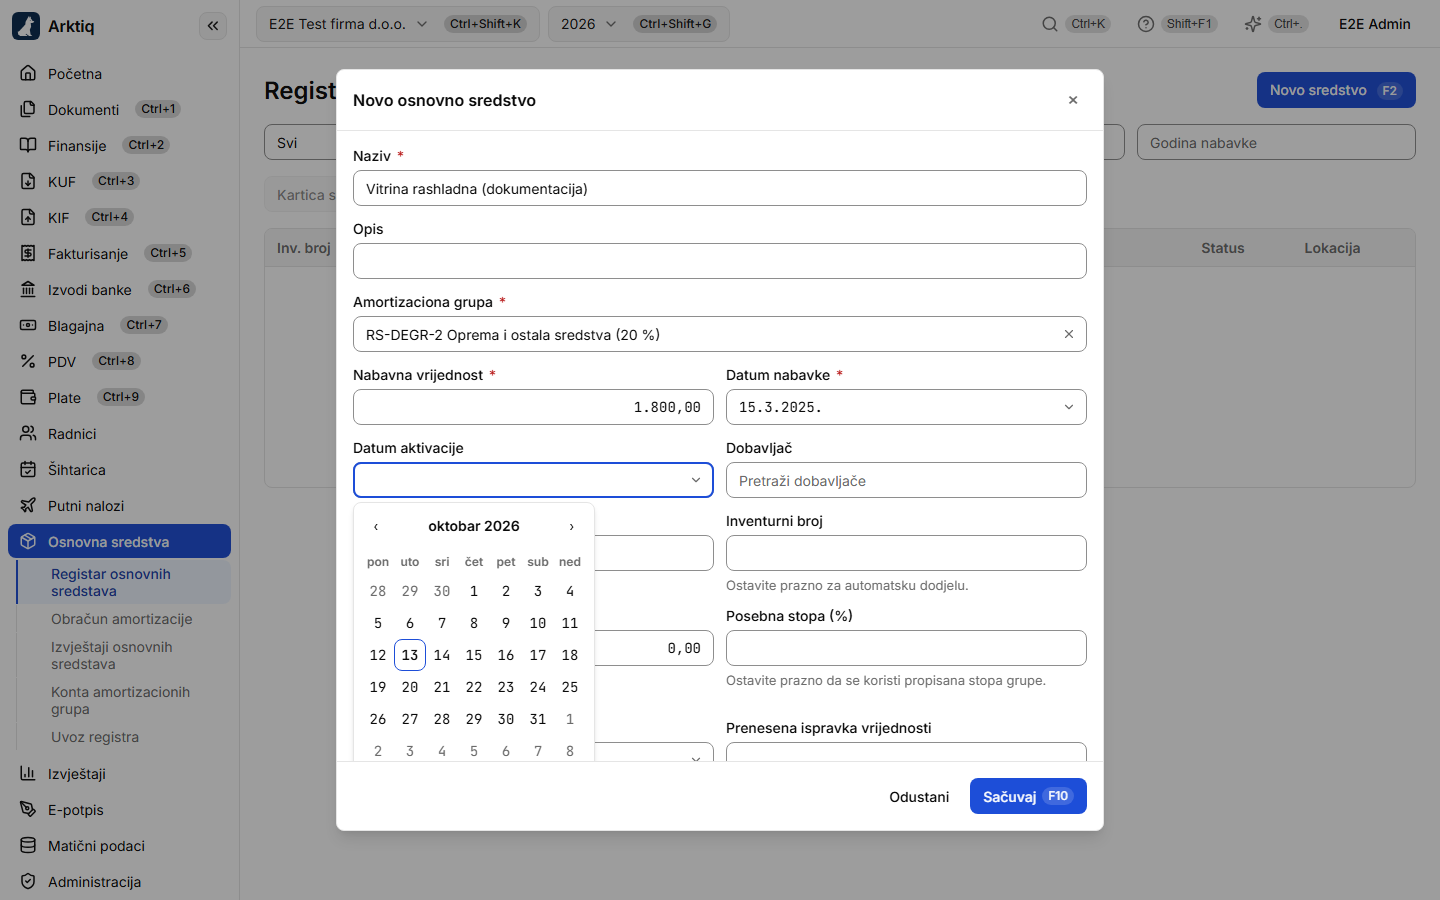The image size is (1440, 900).
Task: Click the Sačuvaj save button
Action: coord(1028,796)
